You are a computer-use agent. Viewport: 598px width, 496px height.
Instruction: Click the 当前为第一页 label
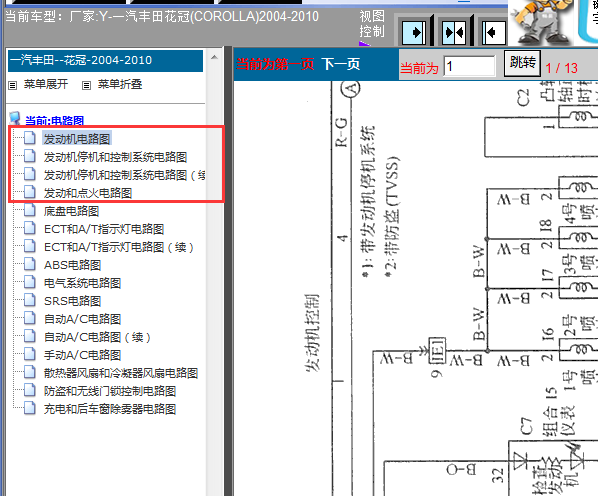coord(275,64)
